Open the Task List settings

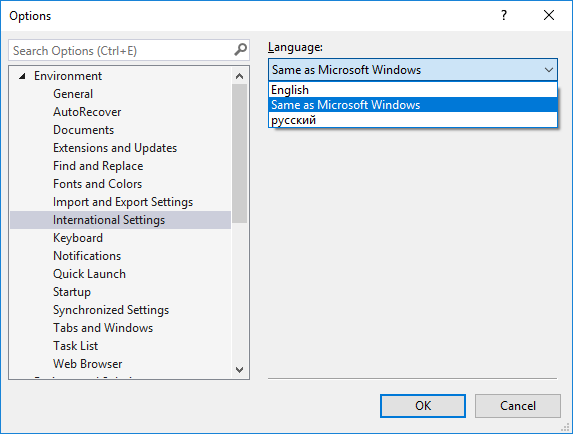(75, 346)
